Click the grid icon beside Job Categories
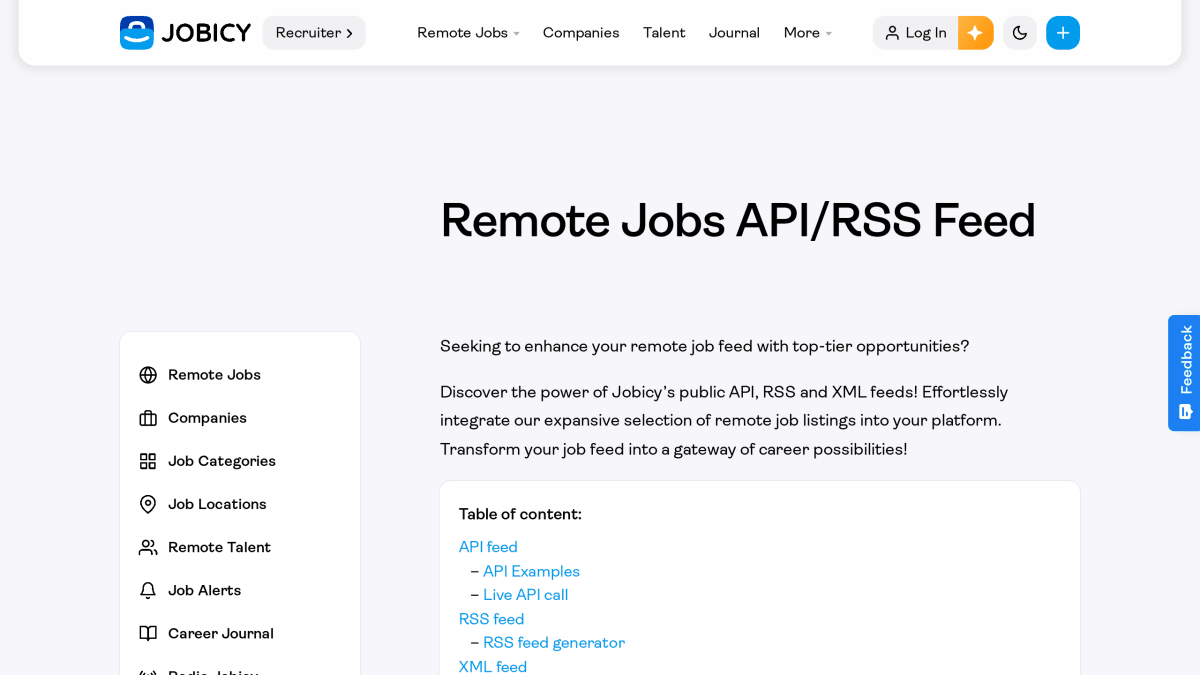Image resolution: width=1200 pixels, height=675 pixels. 148,461
